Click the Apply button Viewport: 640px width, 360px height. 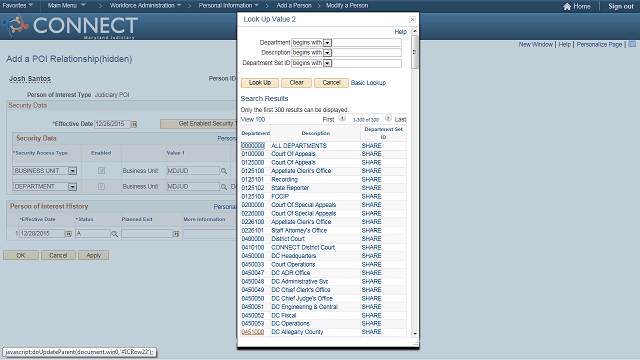(93, 256)
